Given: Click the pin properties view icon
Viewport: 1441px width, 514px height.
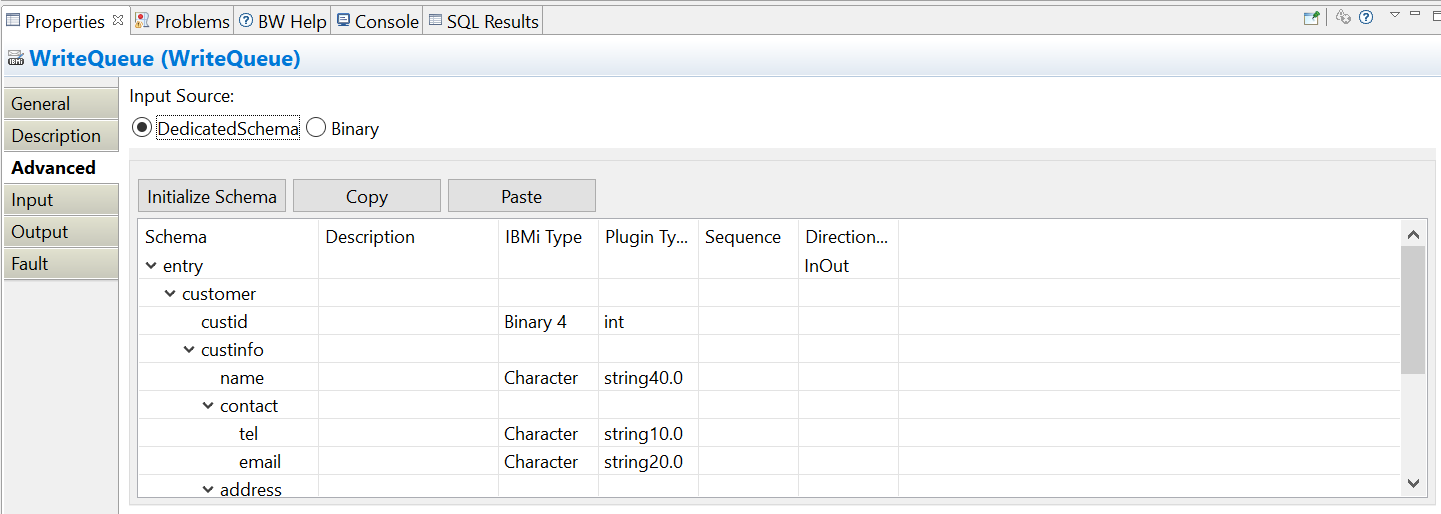Looking at the screenshot, I should (1311, 17).
